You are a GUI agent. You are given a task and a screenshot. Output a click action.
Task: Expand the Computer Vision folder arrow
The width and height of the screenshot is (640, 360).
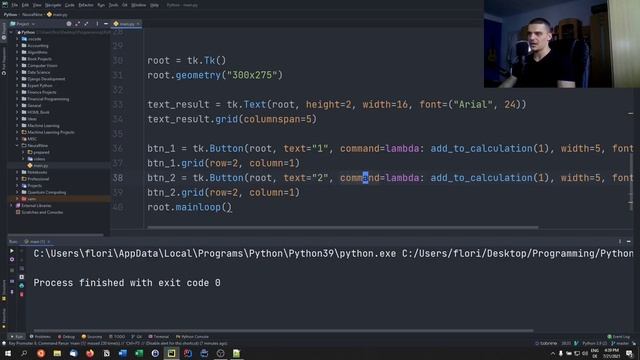(18, 66)
